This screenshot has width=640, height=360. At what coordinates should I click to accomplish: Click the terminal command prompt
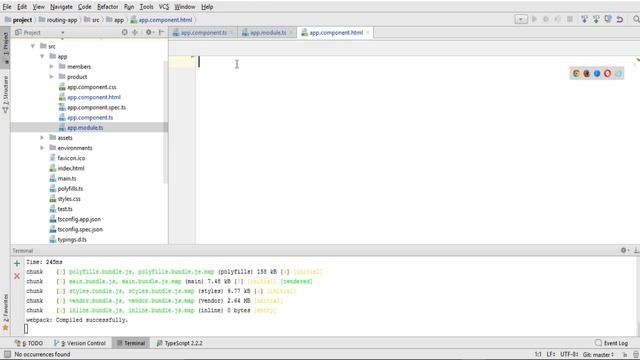(x=26, y=329)
